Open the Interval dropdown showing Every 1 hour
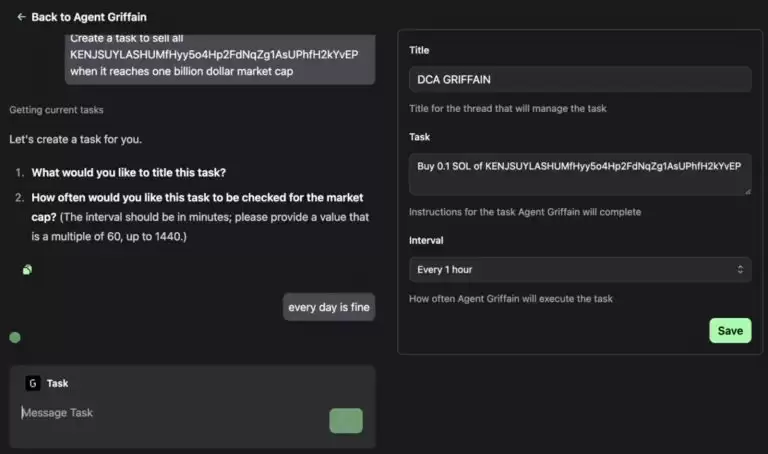768x454 pixels. [579, 270]
